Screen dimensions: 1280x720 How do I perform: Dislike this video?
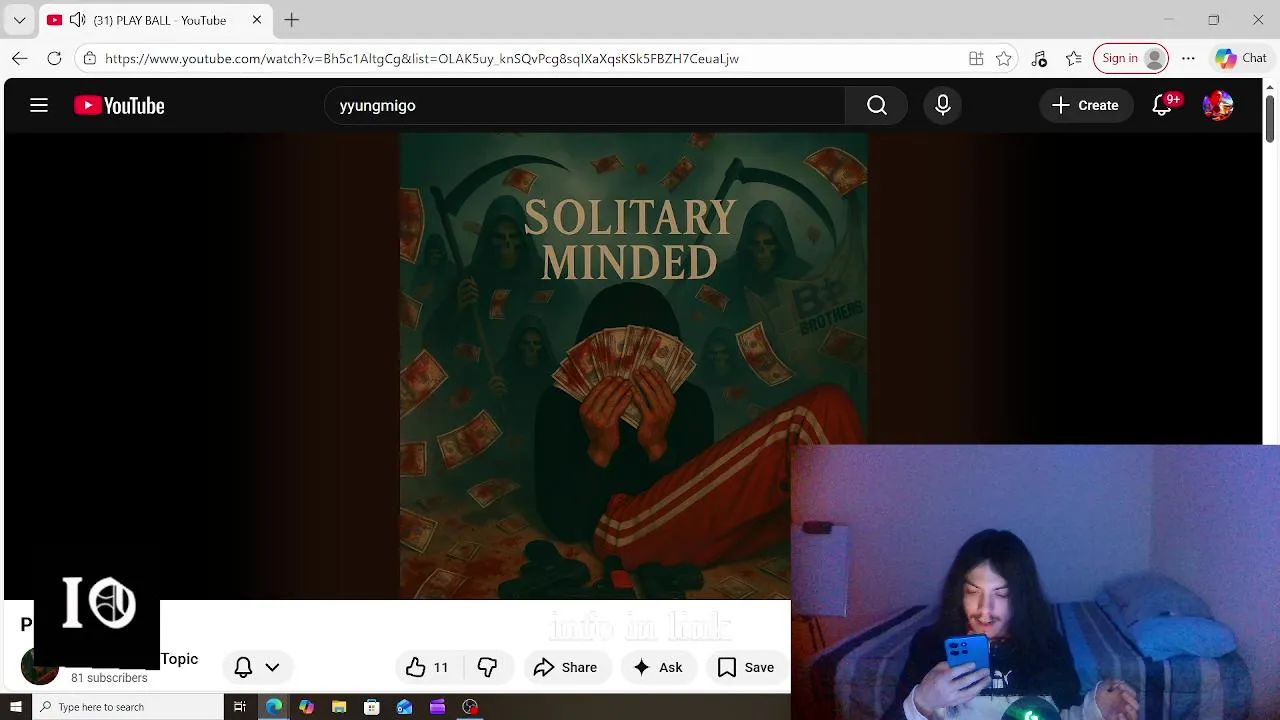[x=487, y=667]
